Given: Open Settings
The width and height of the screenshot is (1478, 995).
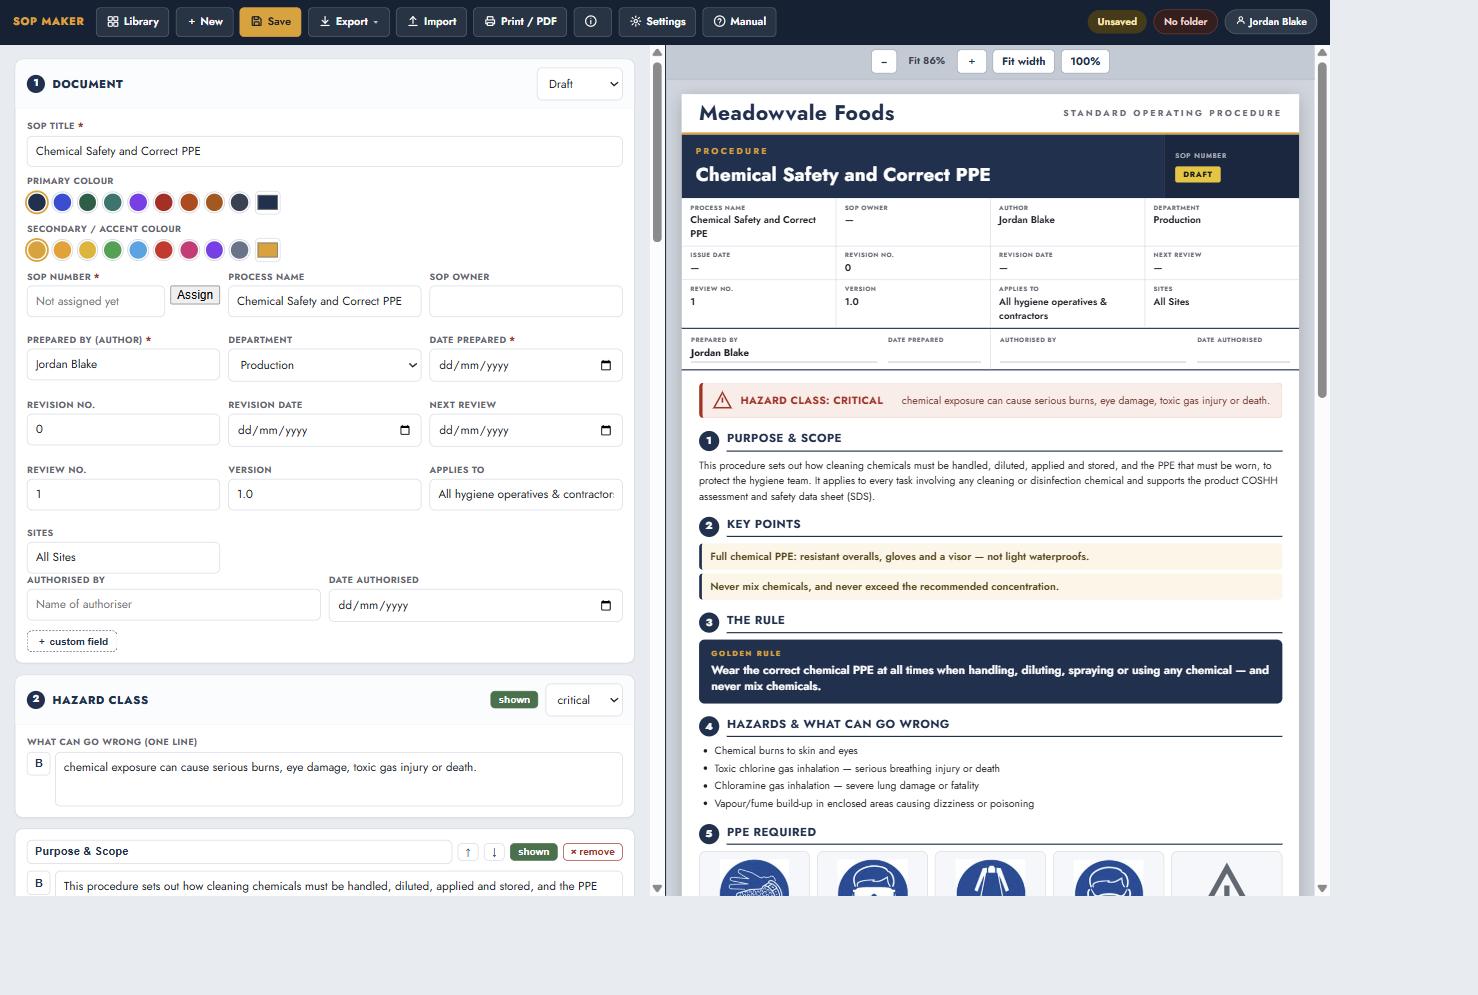Looking at the screenshot, I should tap(657, 21).
